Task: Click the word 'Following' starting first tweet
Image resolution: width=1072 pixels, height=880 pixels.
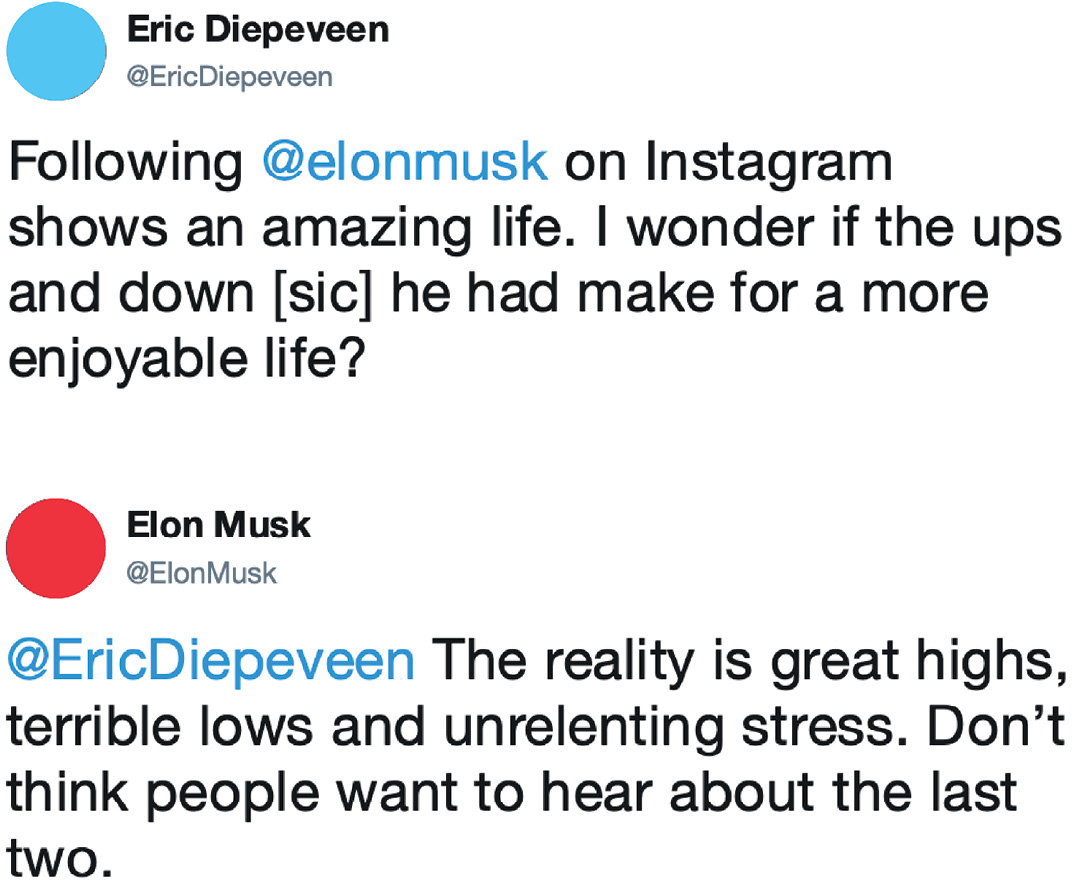Action: pyautogui.click(x=126, y=165)
